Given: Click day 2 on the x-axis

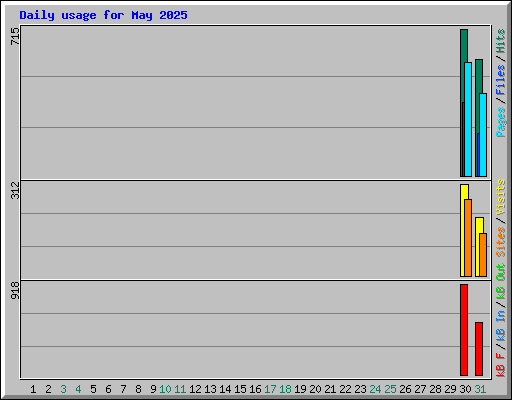Looking at the screenshot, I should tap(48, 389).
